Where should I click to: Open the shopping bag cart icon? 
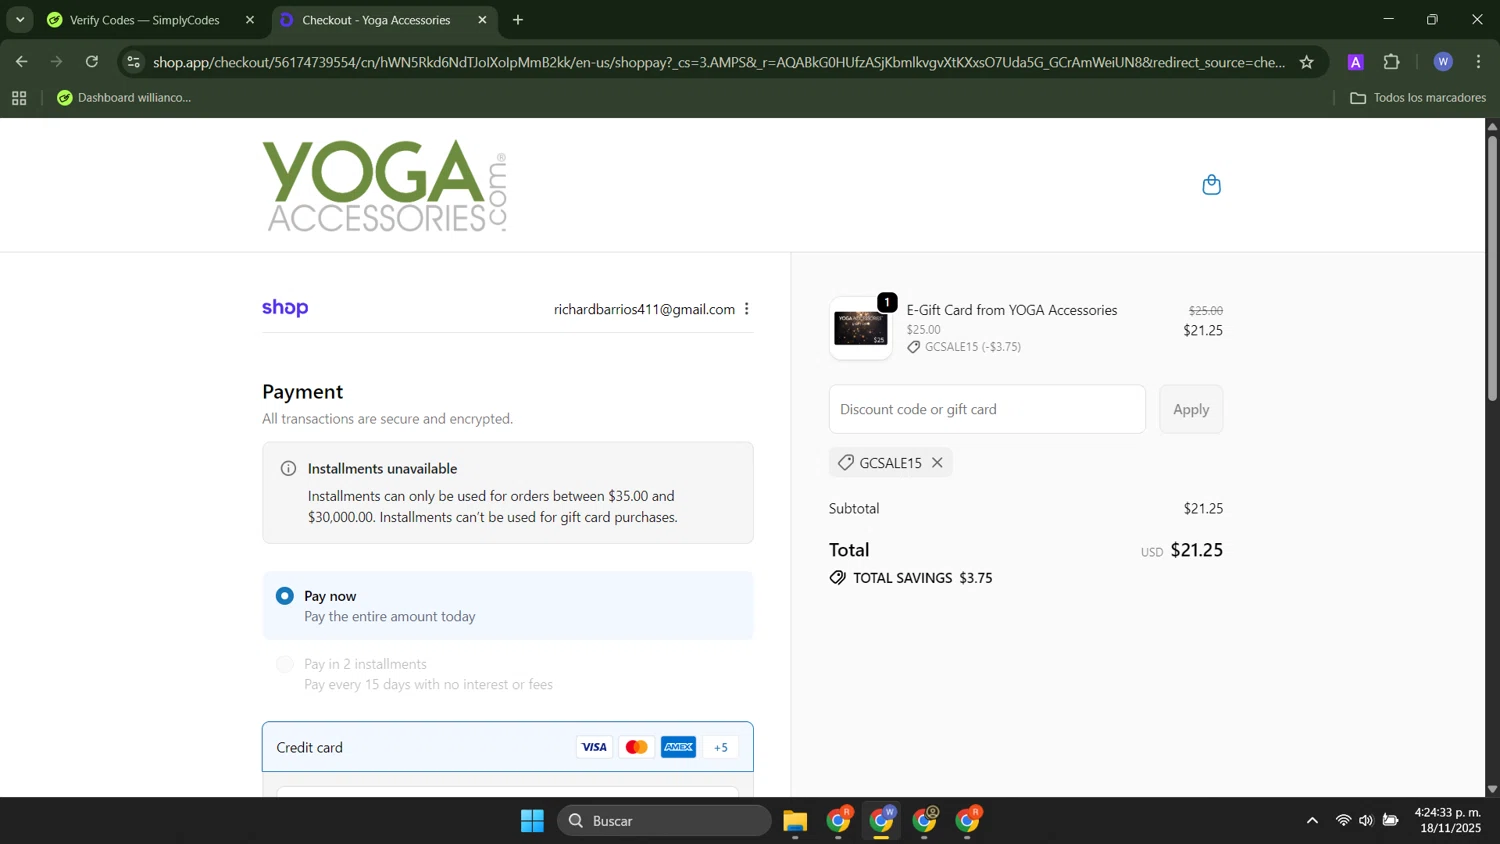click(1211, 185)
